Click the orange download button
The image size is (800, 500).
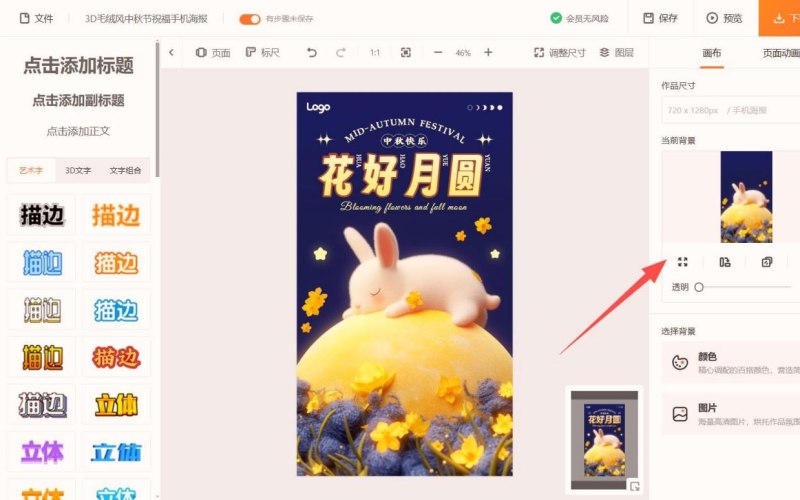(780, 18)
